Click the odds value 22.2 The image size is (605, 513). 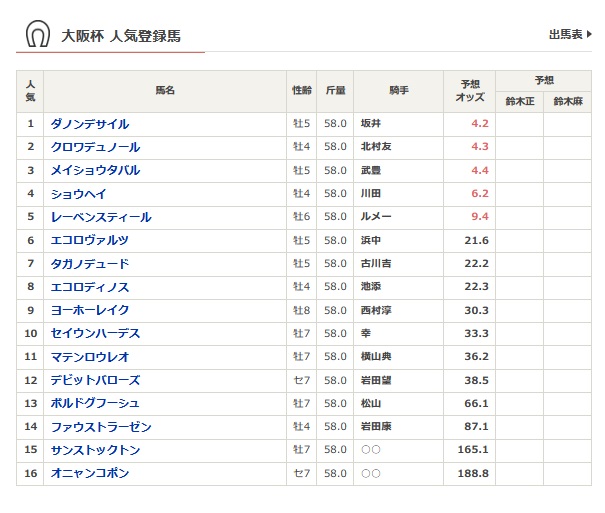(x=477, y=263)
